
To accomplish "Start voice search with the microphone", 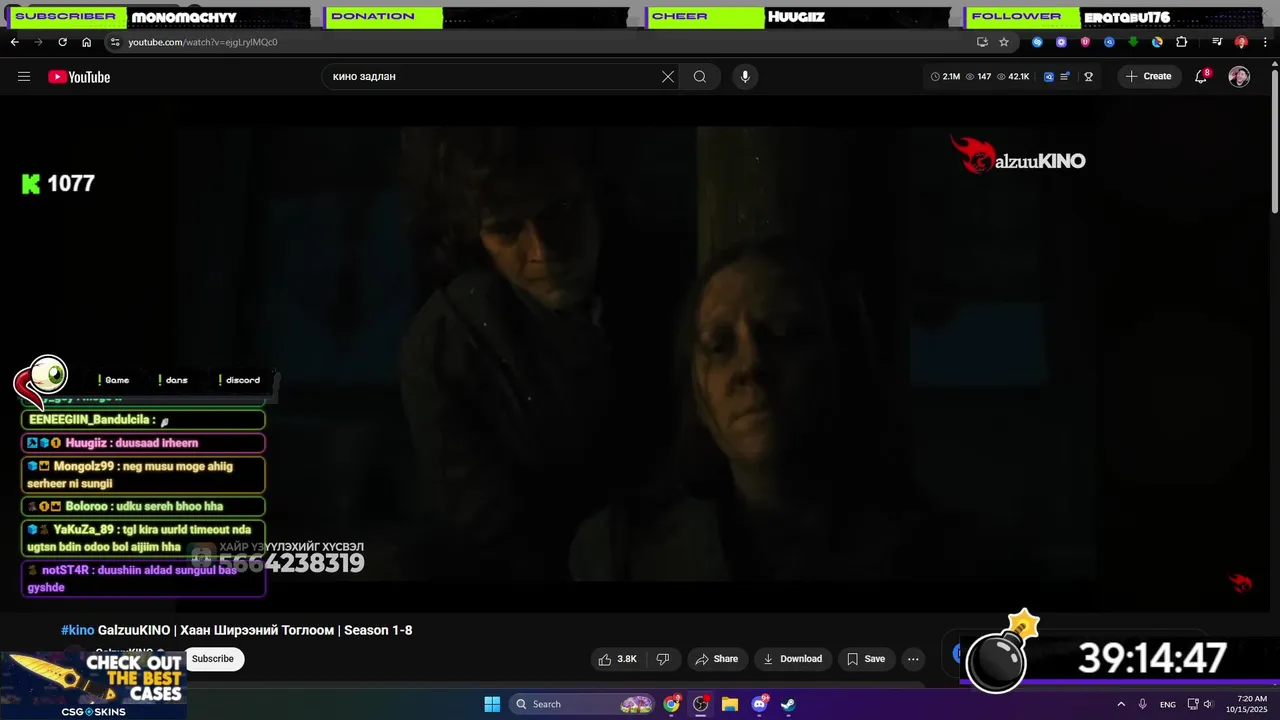I will point(744,77).
